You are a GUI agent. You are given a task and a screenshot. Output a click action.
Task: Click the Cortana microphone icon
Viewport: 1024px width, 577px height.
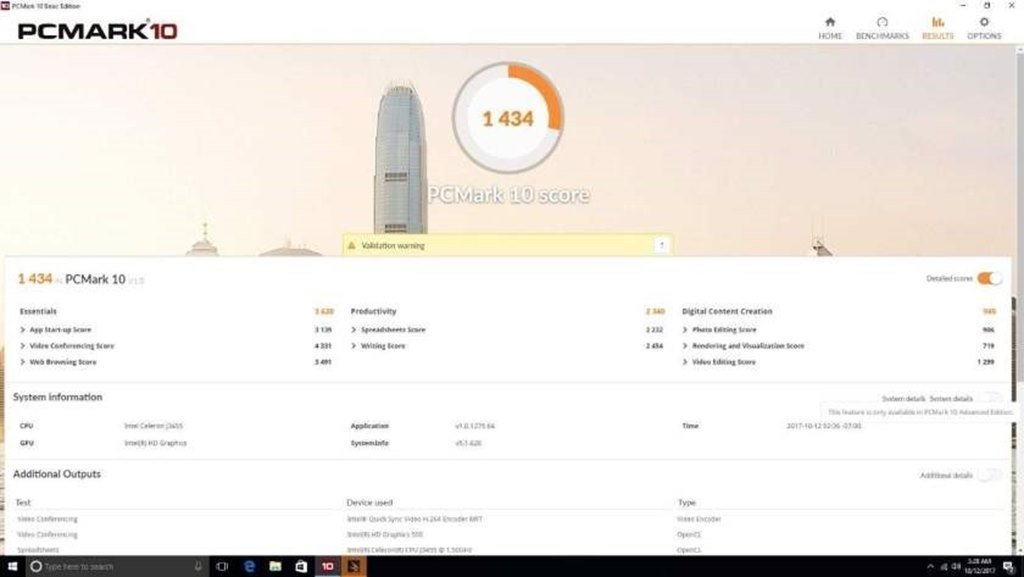[198, 566]
